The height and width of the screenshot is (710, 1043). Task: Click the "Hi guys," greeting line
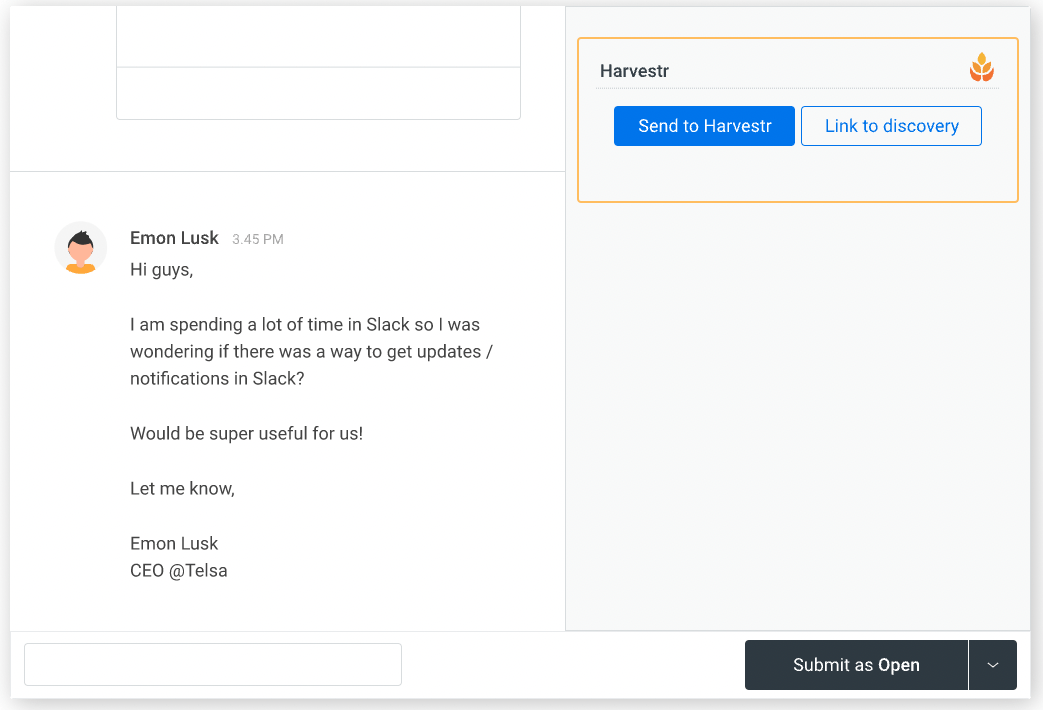click(x=161, y=270)
